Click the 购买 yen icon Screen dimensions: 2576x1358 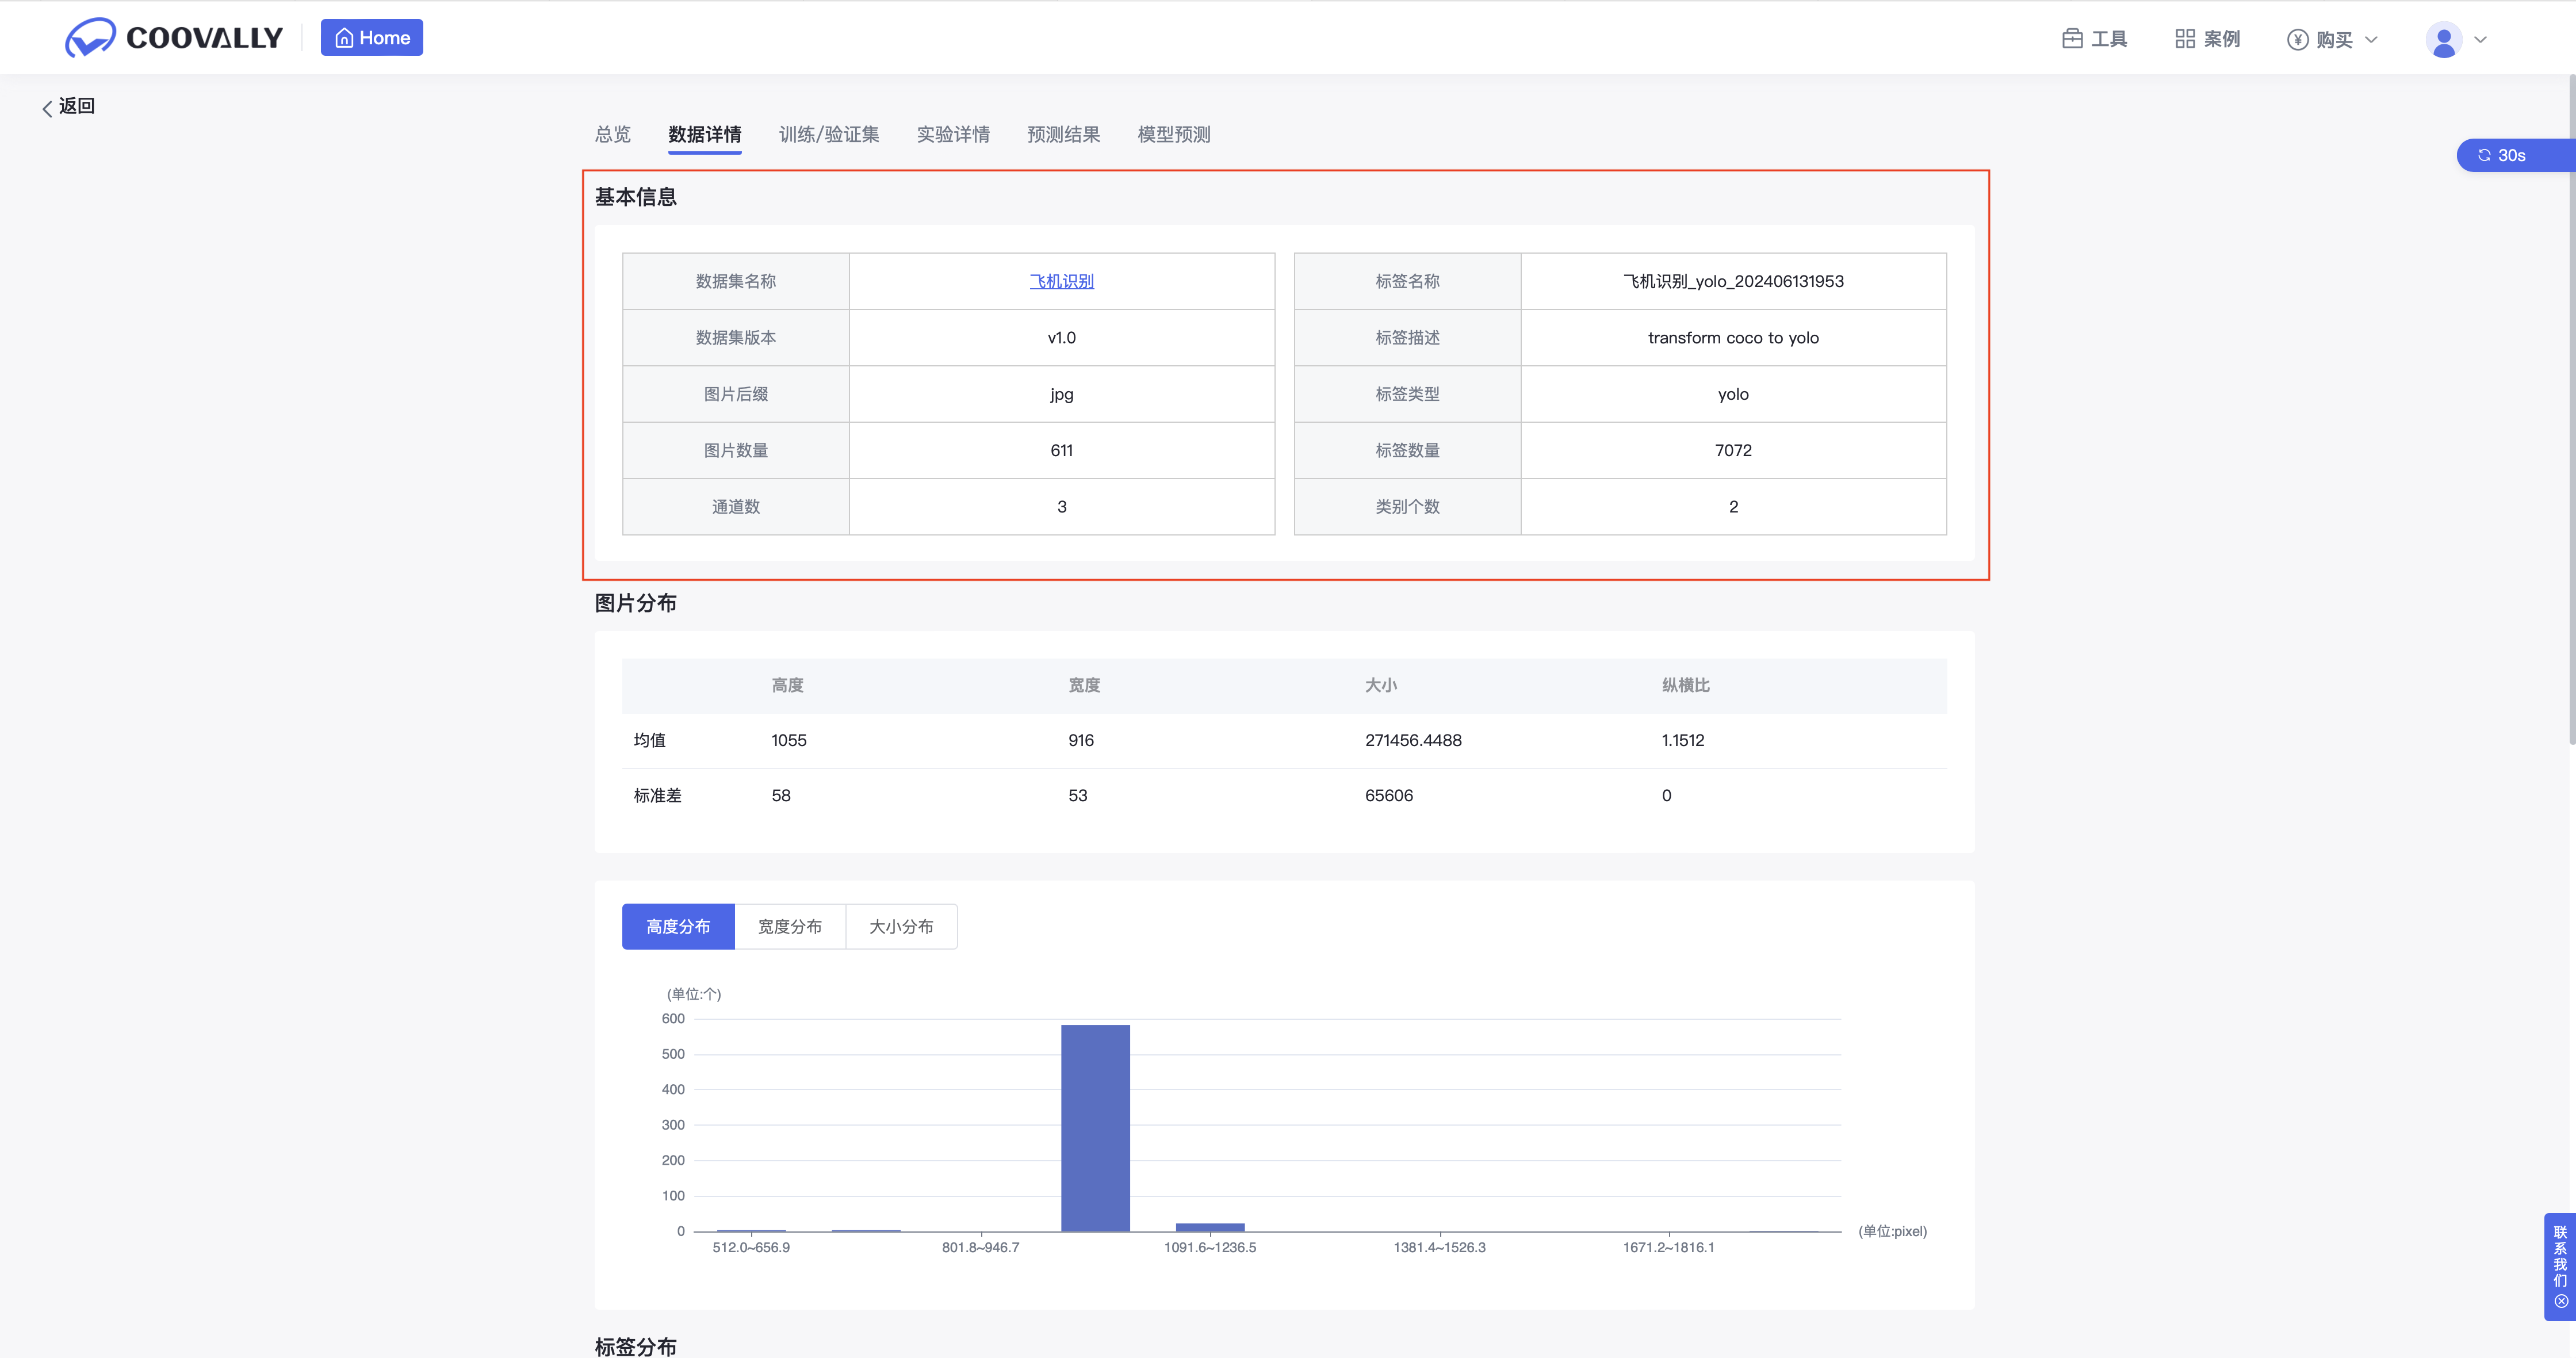point(2297,40)
